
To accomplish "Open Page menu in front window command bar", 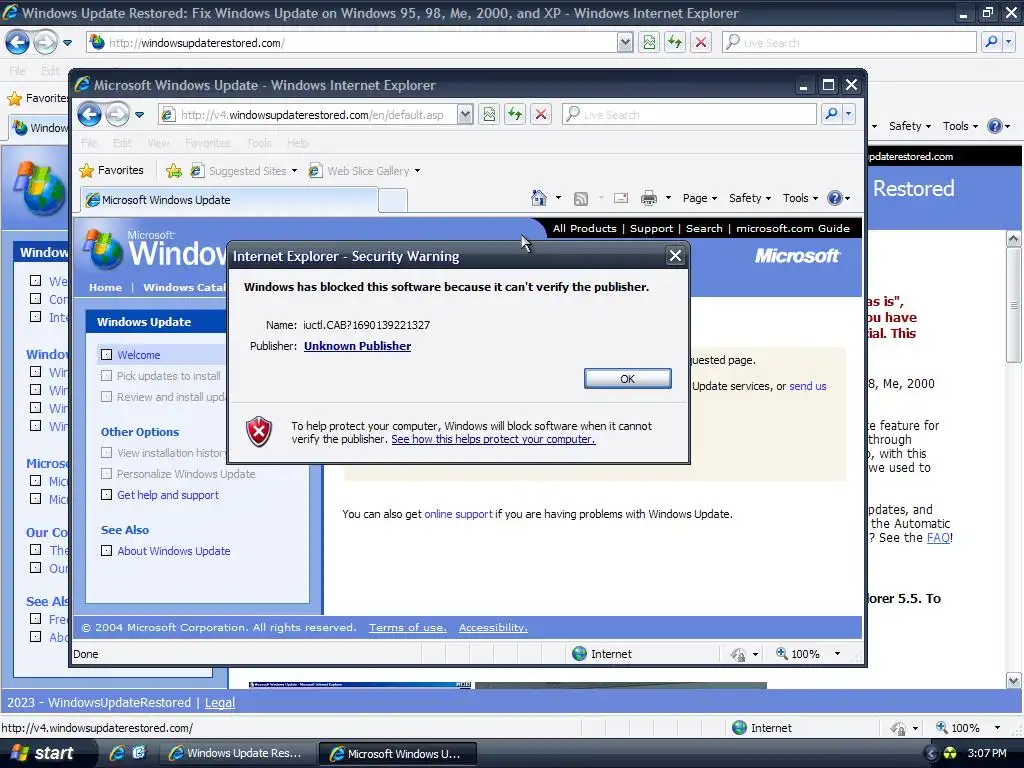I will [699, 198].
